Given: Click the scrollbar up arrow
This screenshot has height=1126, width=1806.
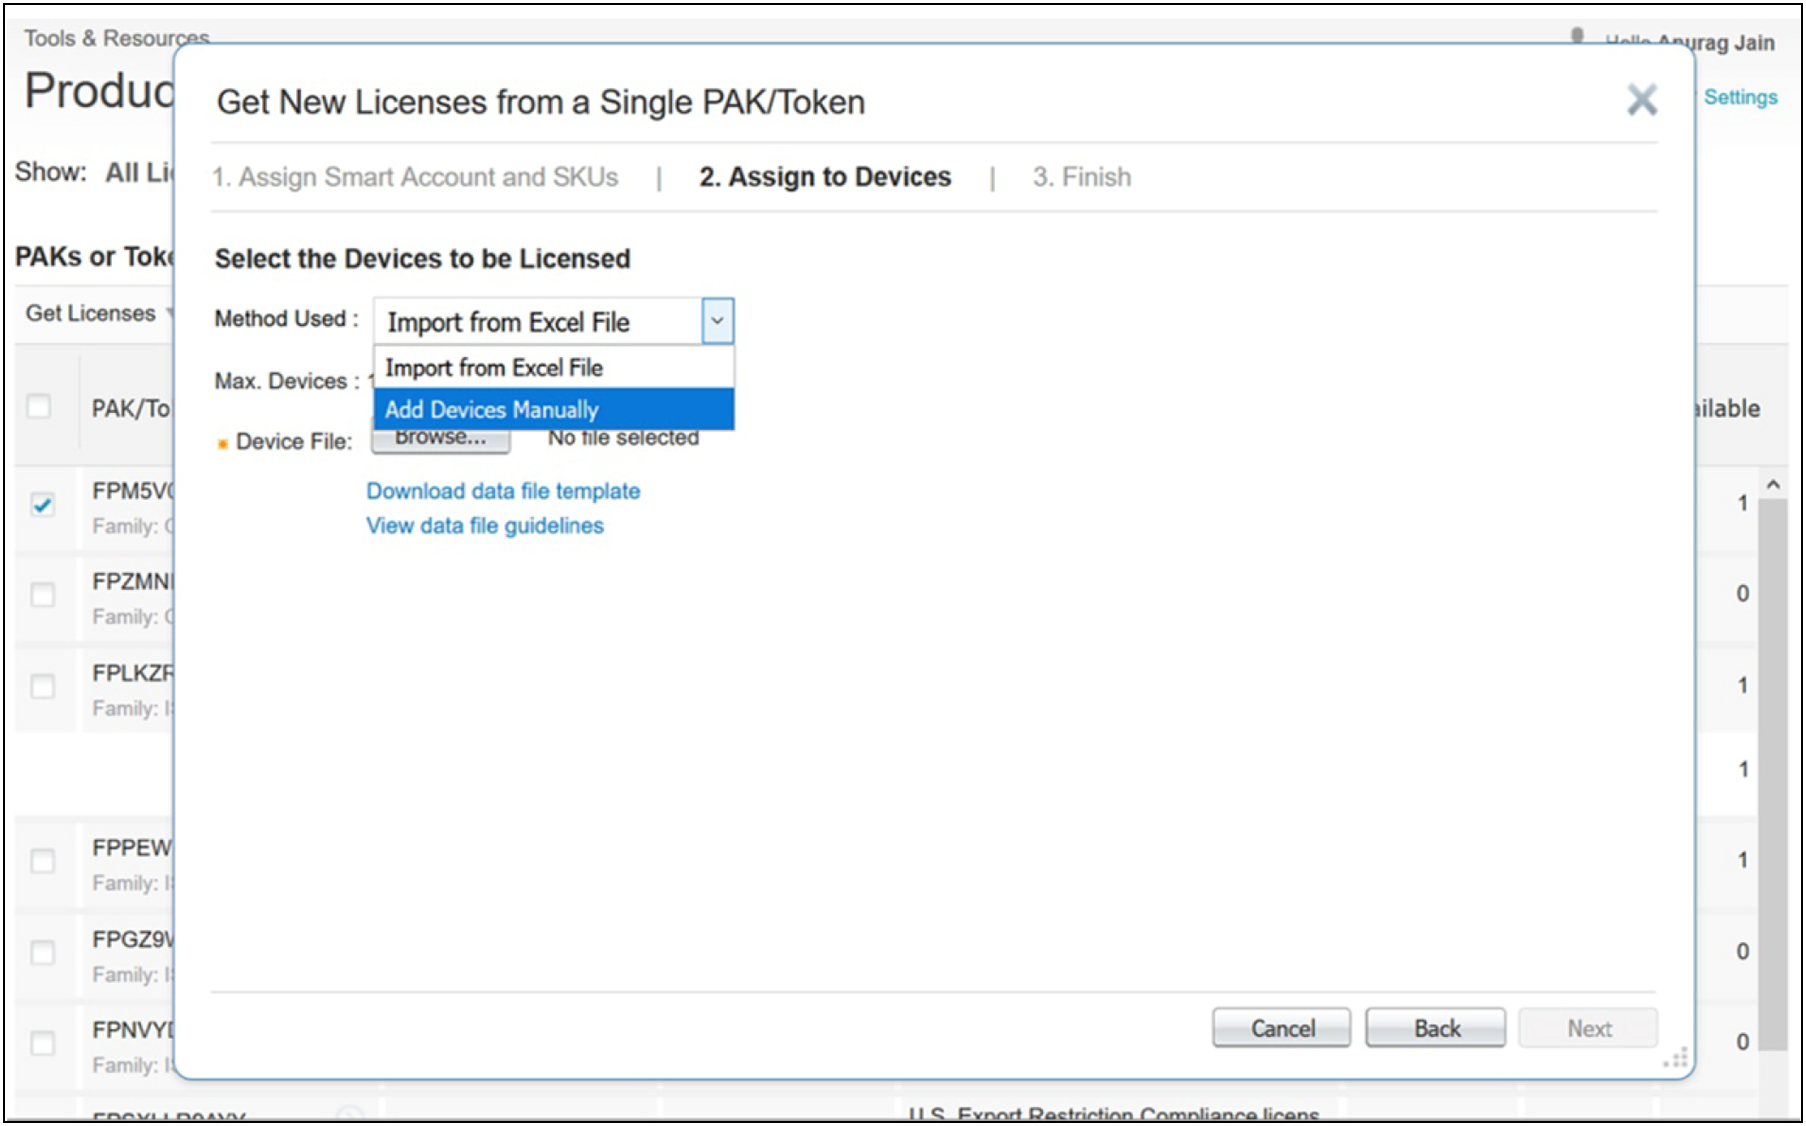Looking at the screenshot, I should [x=1773, y=485].
